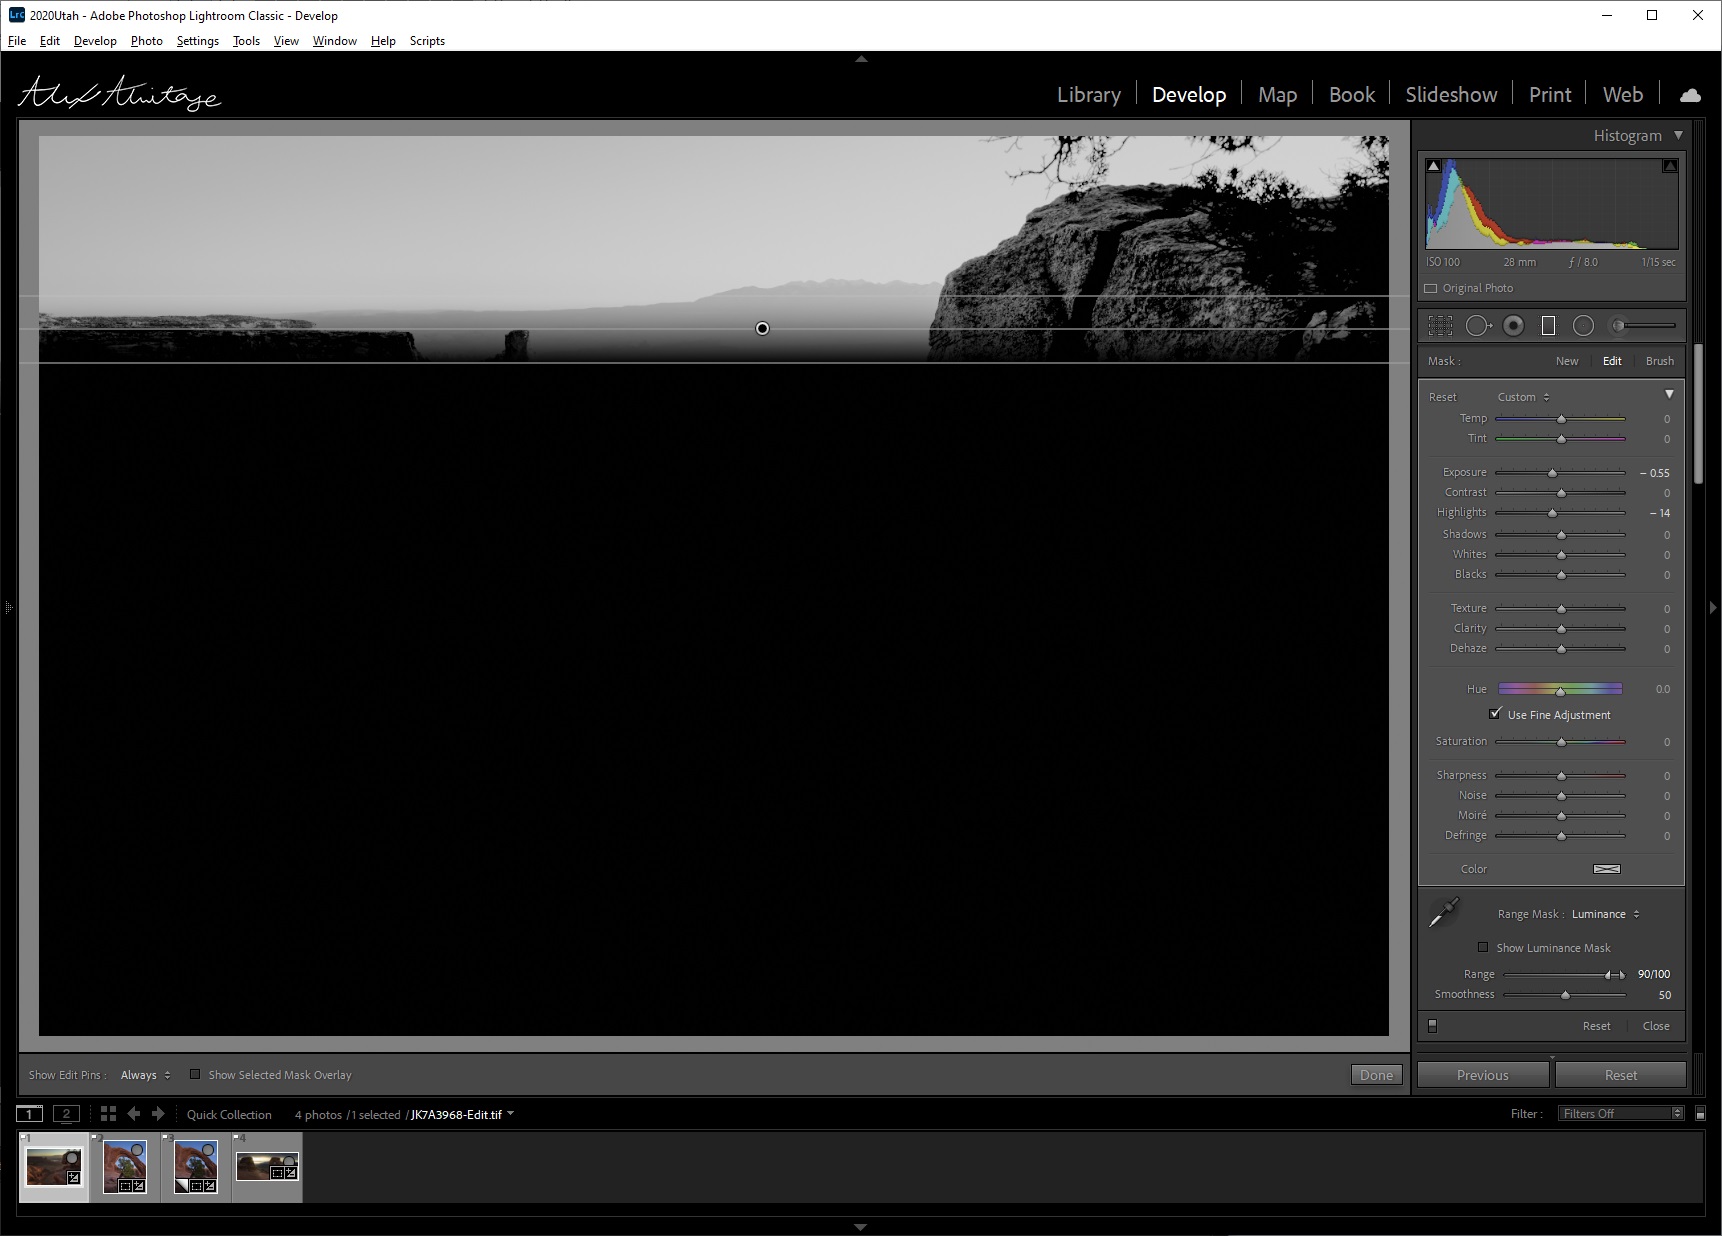Viewport: 1722px width, 1236px height.
Task: Click the cloud sync status icon
Action: tap(1690, 95)
